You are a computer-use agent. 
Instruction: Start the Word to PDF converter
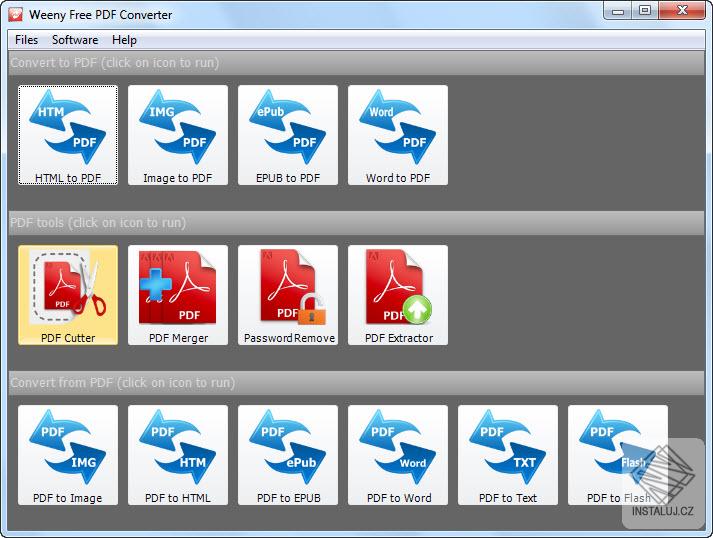pos(398,135)
